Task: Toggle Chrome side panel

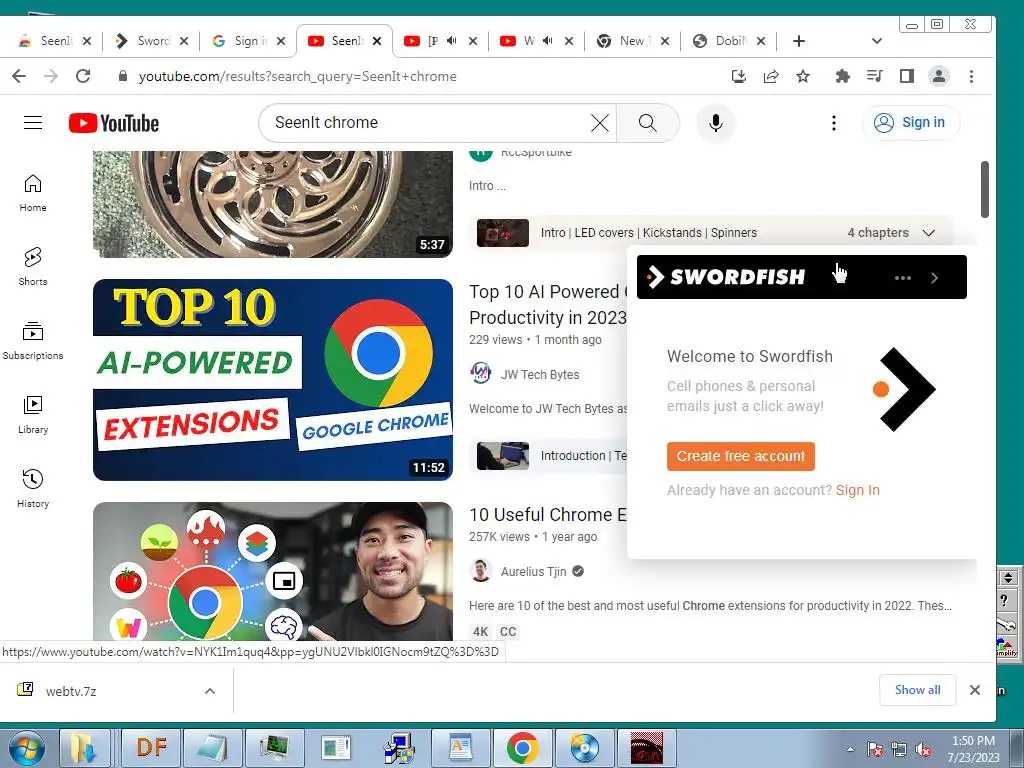Action: click(906, 76)
